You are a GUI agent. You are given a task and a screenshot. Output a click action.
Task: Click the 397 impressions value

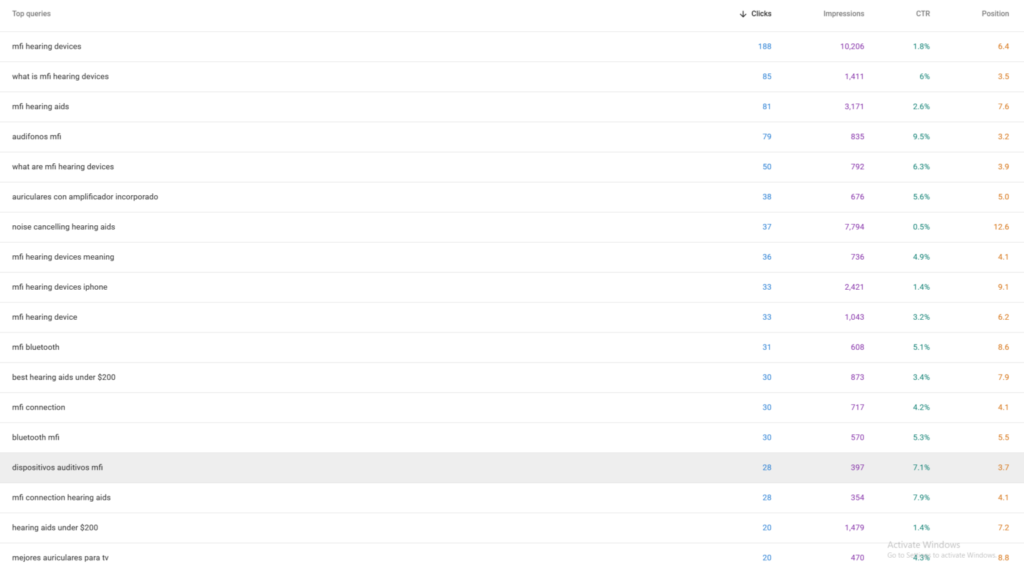coord(857,467)
